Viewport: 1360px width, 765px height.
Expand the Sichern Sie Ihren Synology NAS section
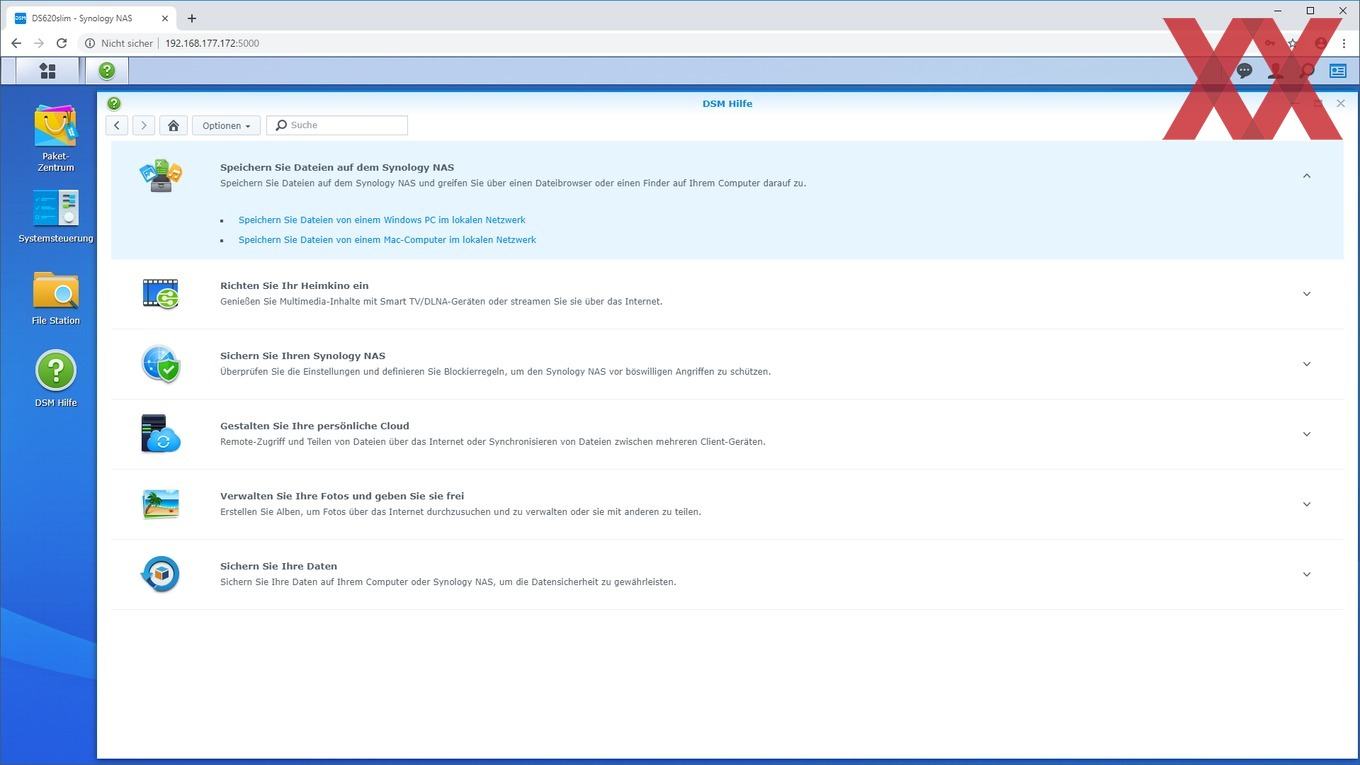(x=1306, y=364)
